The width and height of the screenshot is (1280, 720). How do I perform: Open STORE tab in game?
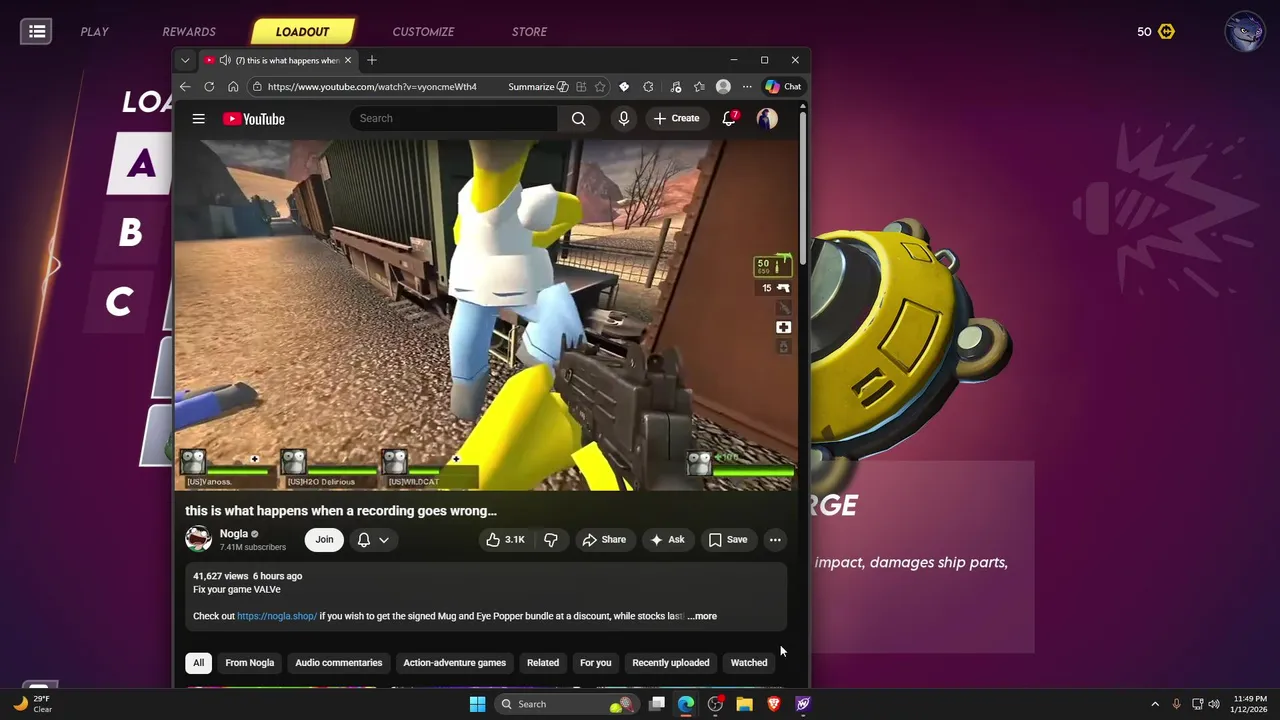pyautogui.click(x=529, y=32)
